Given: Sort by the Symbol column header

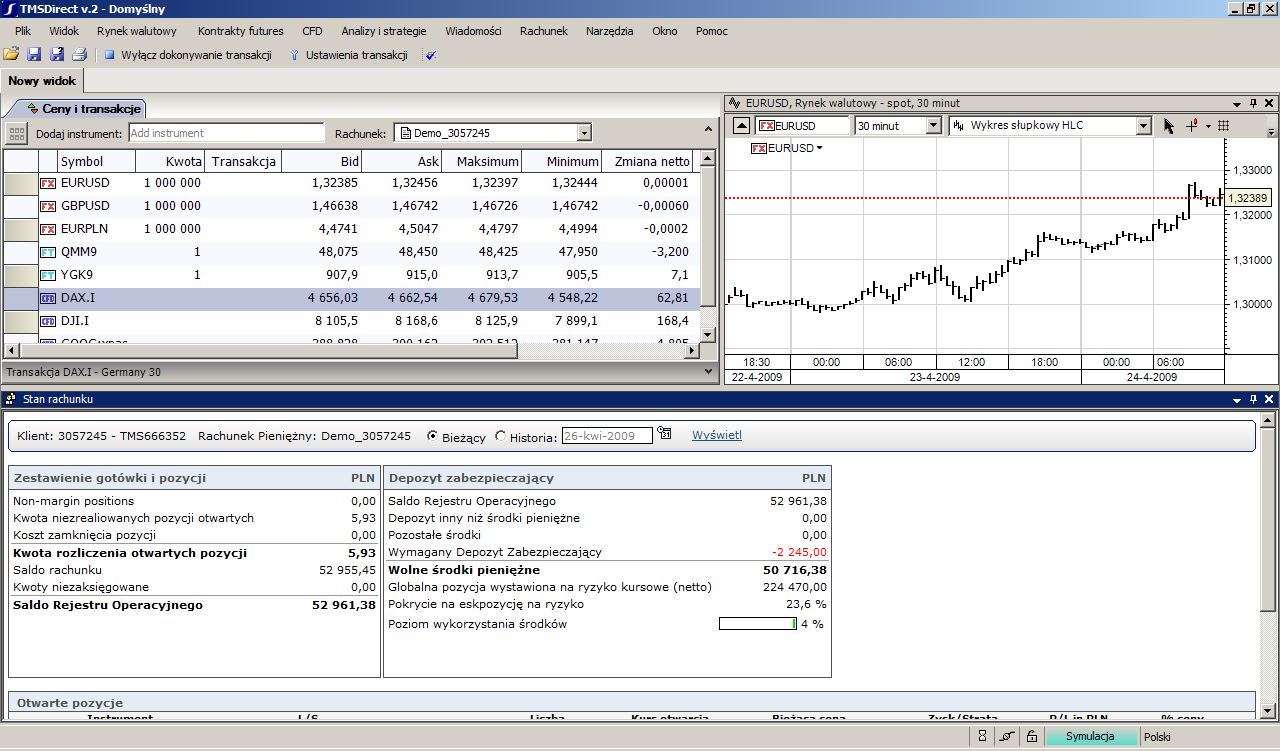Looking at the screenshot, I should coord(97,161).
